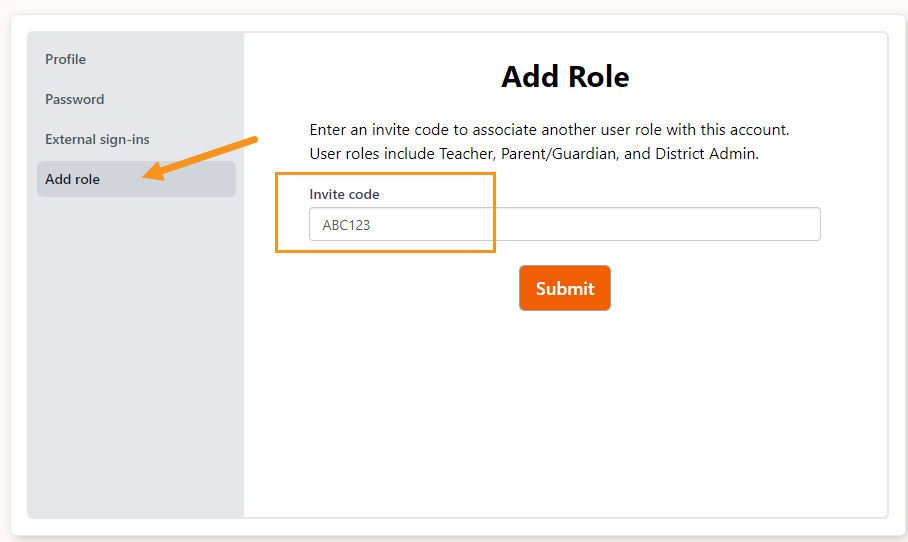
Task: Focus the Invite code text field
Action: click(x=565, y=224)
